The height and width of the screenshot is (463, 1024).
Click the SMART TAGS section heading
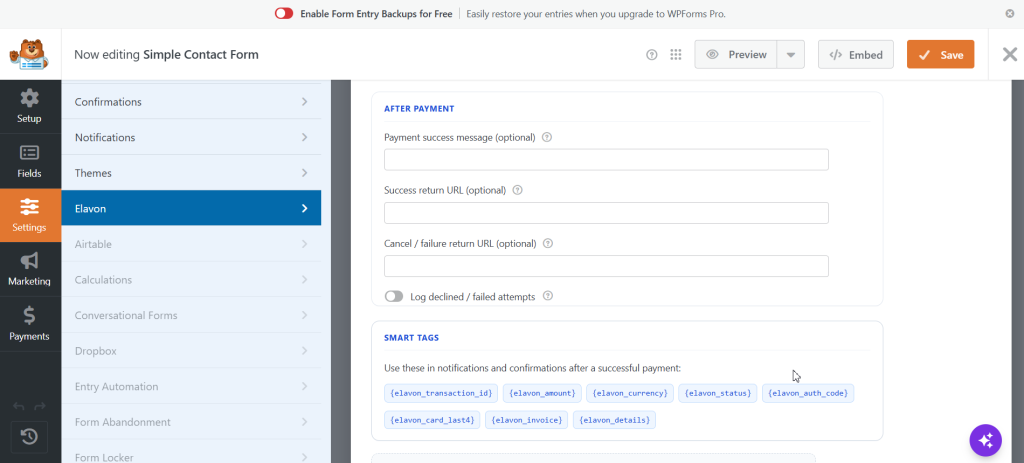411,338
